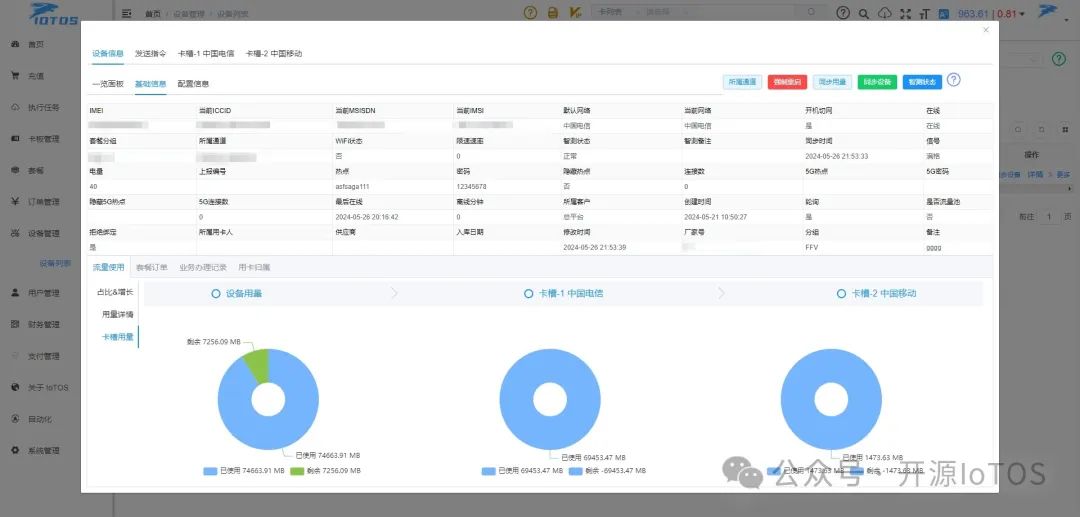Open 支付管理 in the sidebar
The image size is (1080, 517).
[43, 357]
